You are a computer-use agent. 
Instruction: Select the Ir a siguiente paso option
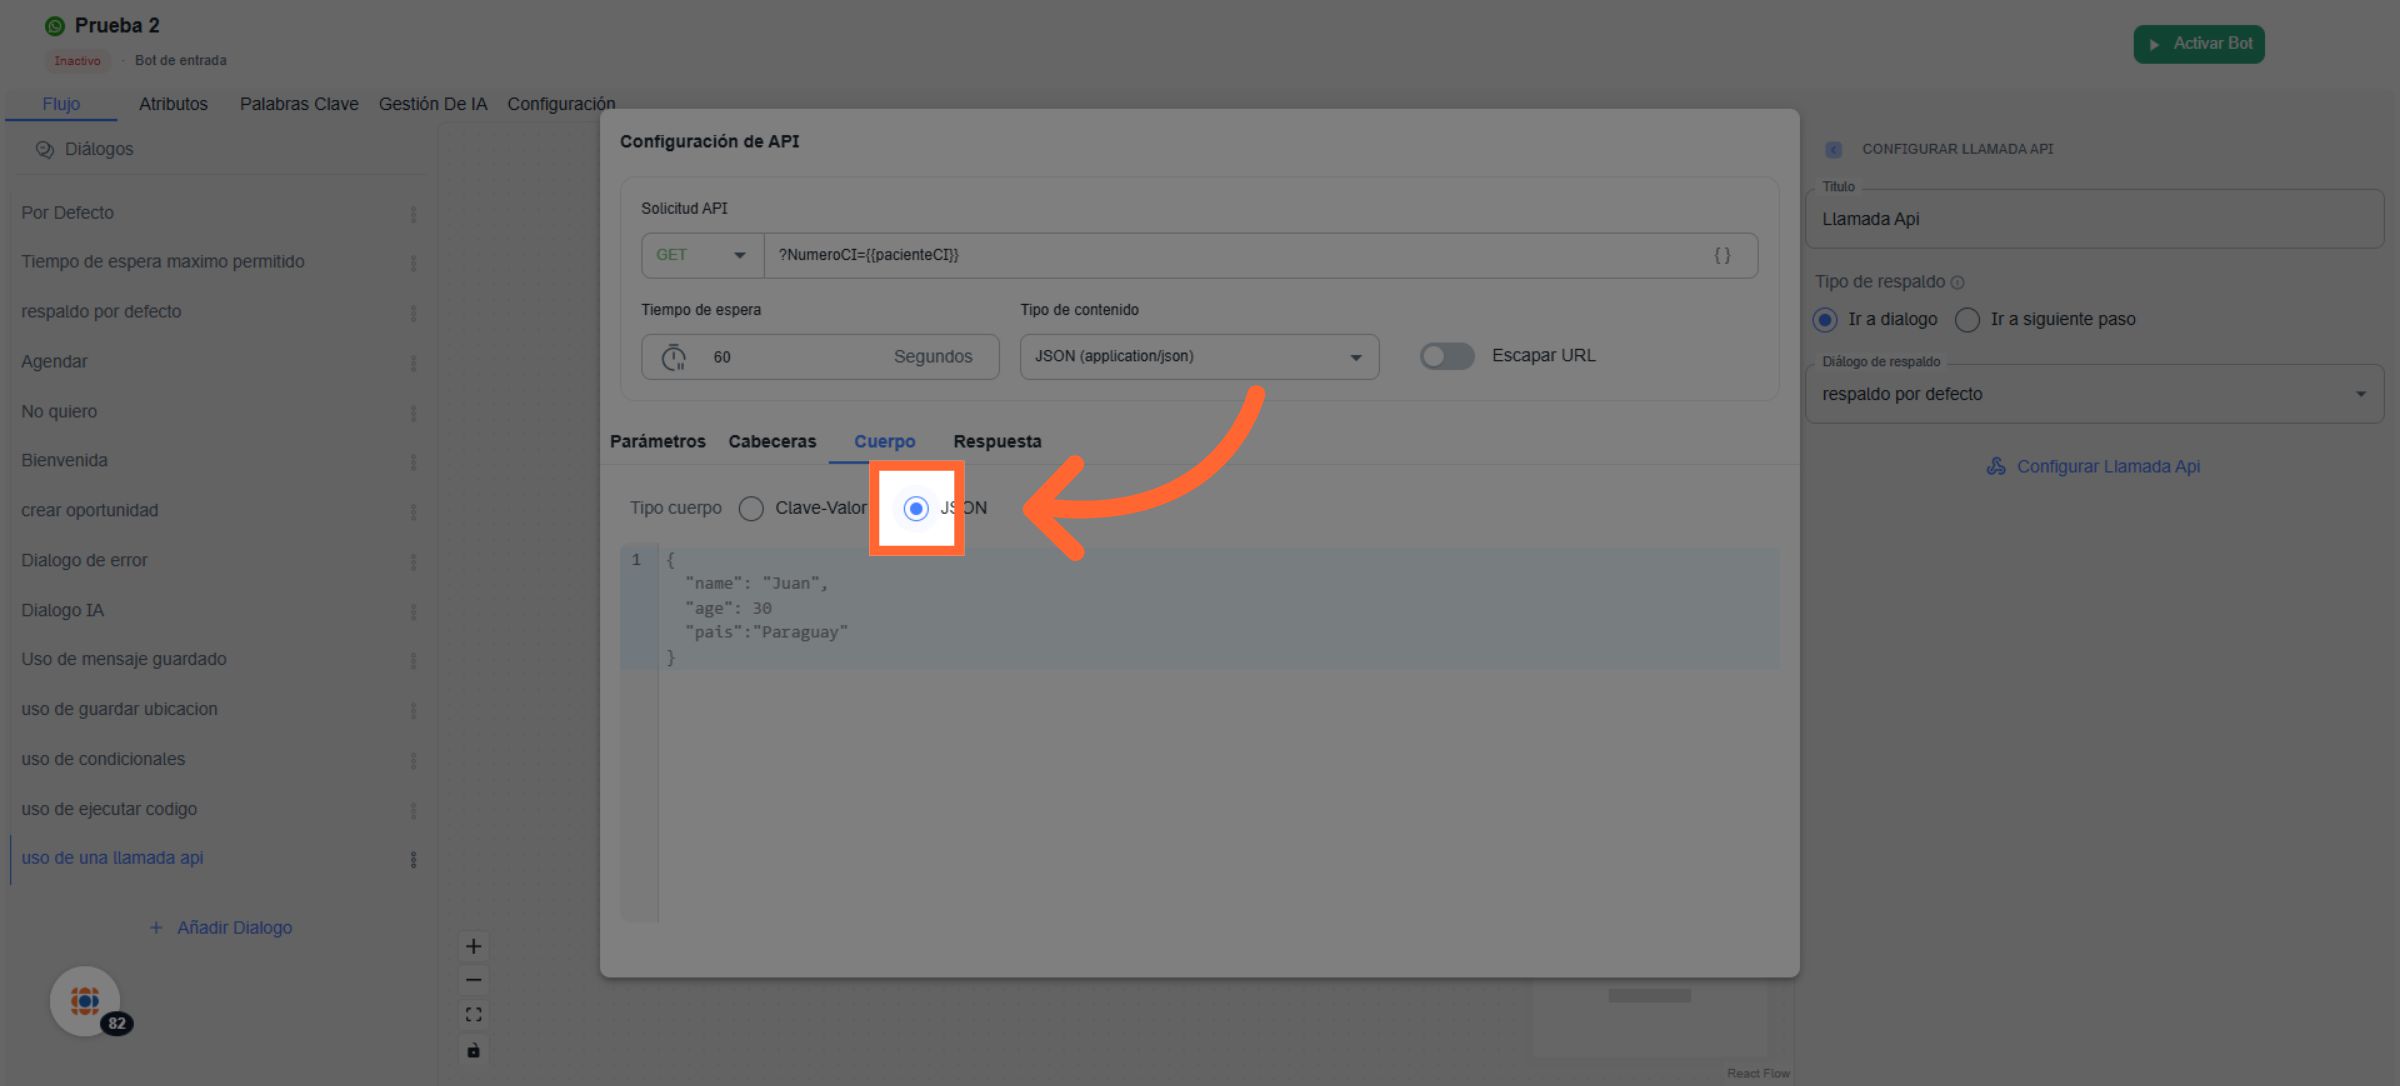(1967, 320)
